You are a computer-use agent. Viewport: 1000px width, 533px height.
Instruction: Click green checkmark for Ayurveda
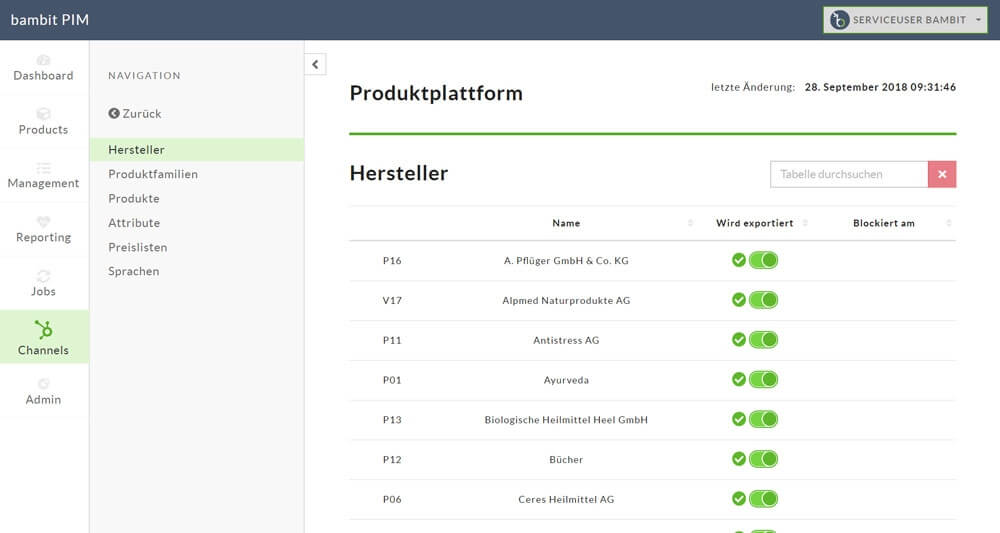[x=739, y=379]
